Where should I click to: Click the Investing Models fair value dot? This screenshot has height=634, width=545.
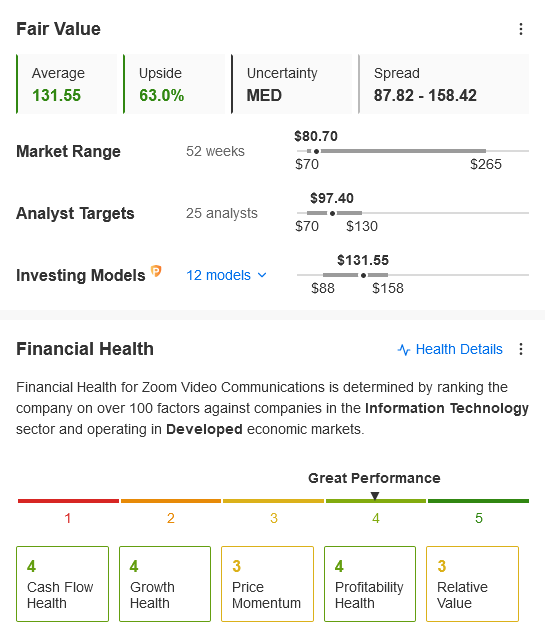pyautogui.click(x=363, y=275)
